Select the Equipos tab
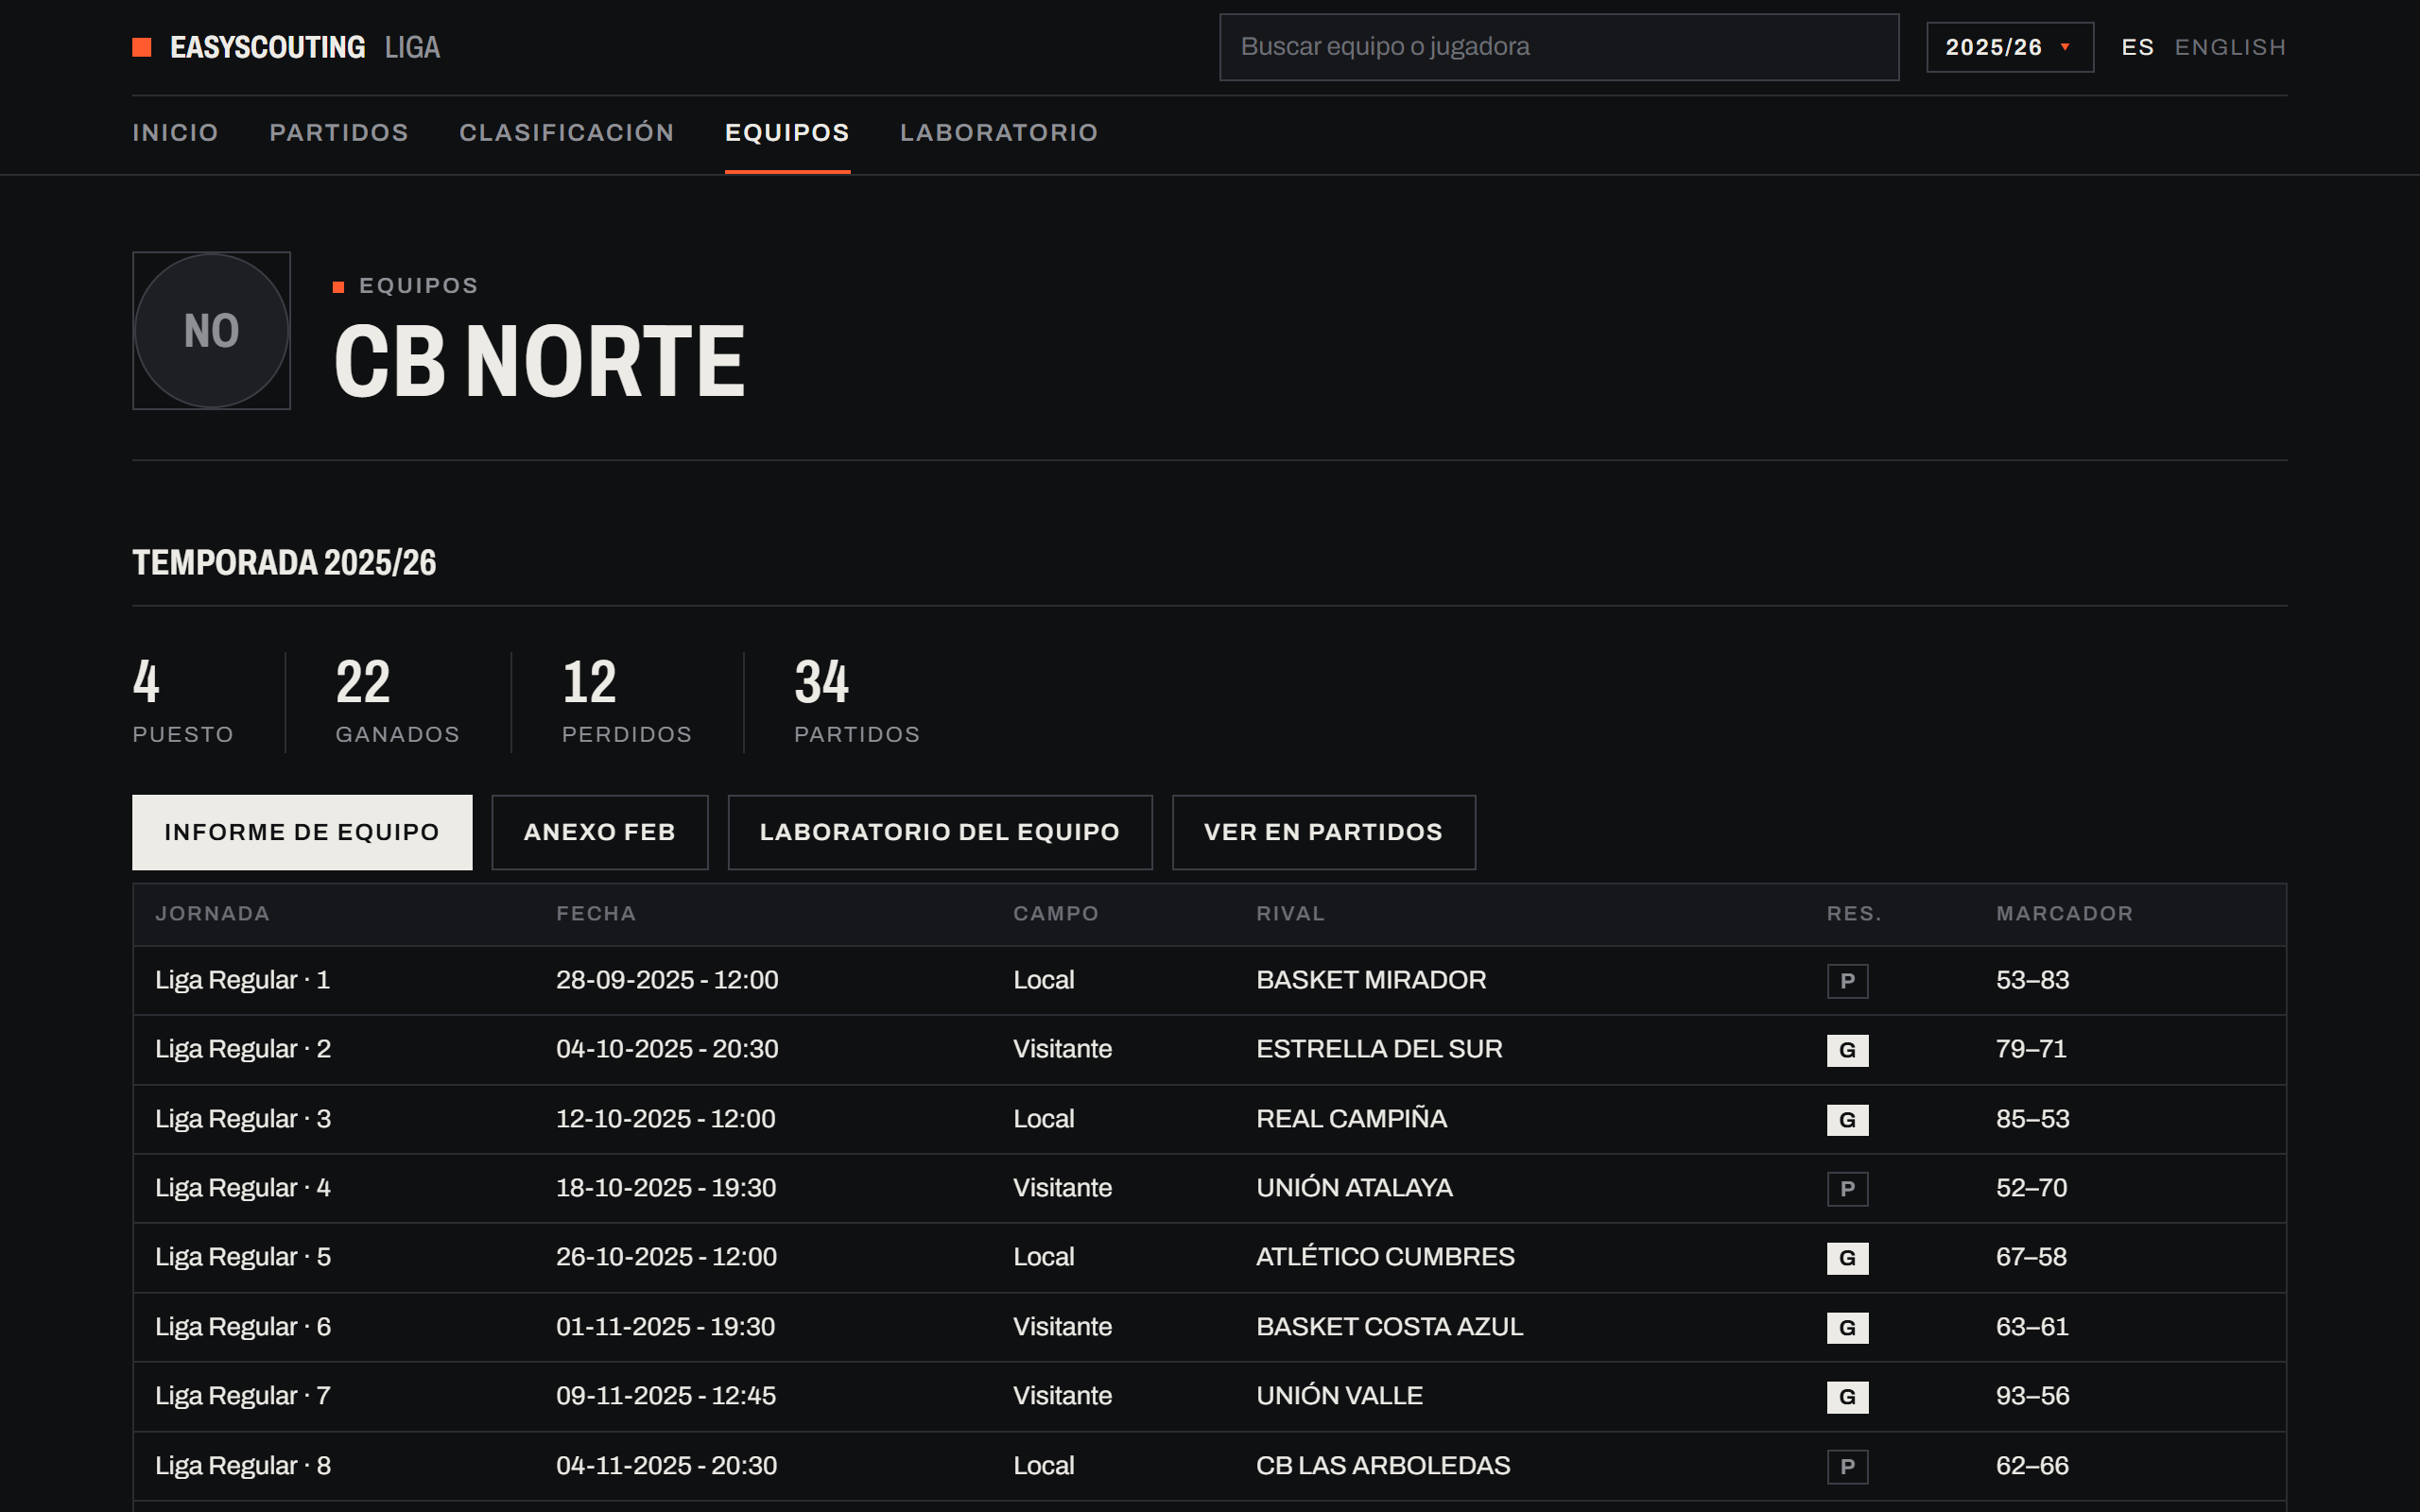Image resolution: width=2420 pixels, height=1512 pixels. pyautogui.click(x=787, y=133)
